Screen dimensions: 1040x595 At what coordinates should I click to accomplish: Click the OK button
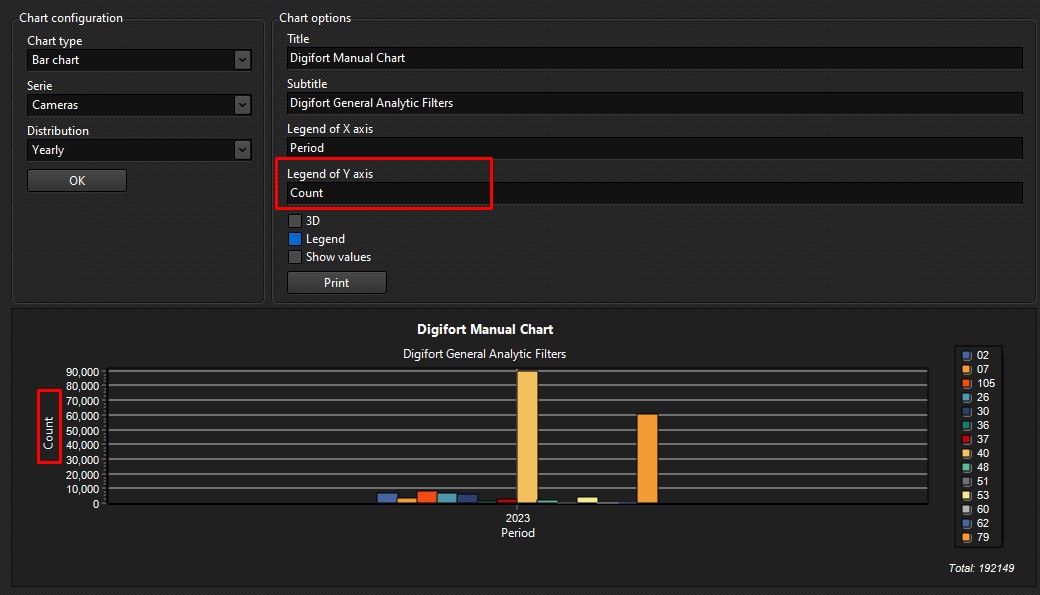point(77,180)
